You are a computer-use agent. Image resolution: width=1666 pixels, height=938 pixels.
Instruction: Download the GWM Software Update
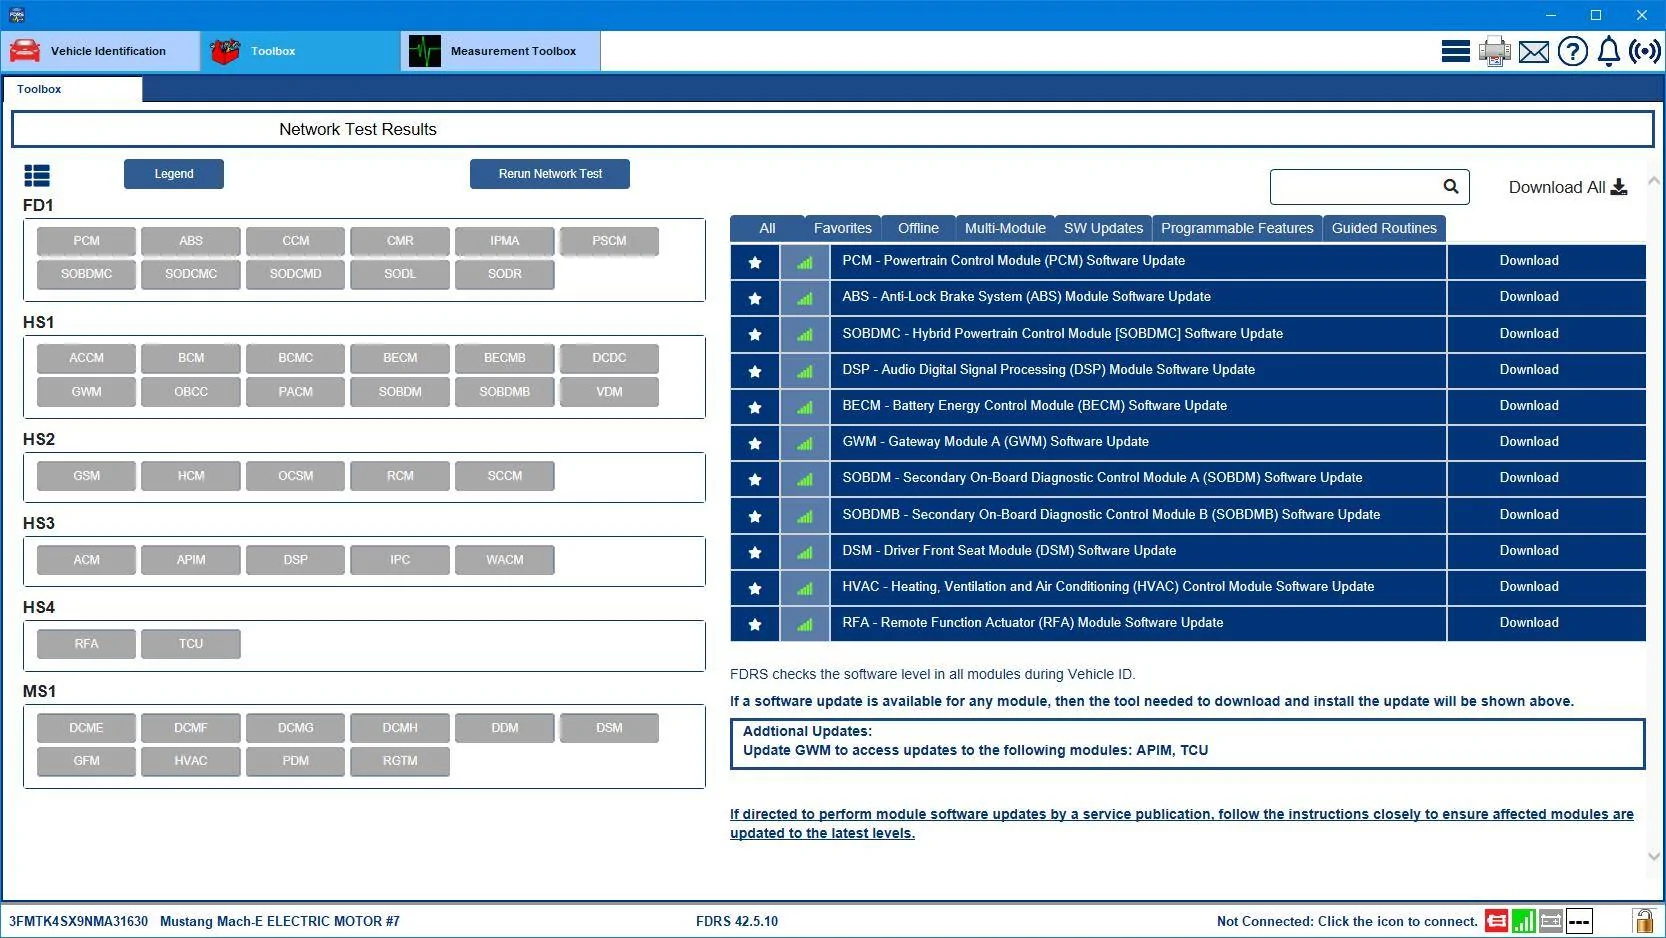pos(1529,442)
